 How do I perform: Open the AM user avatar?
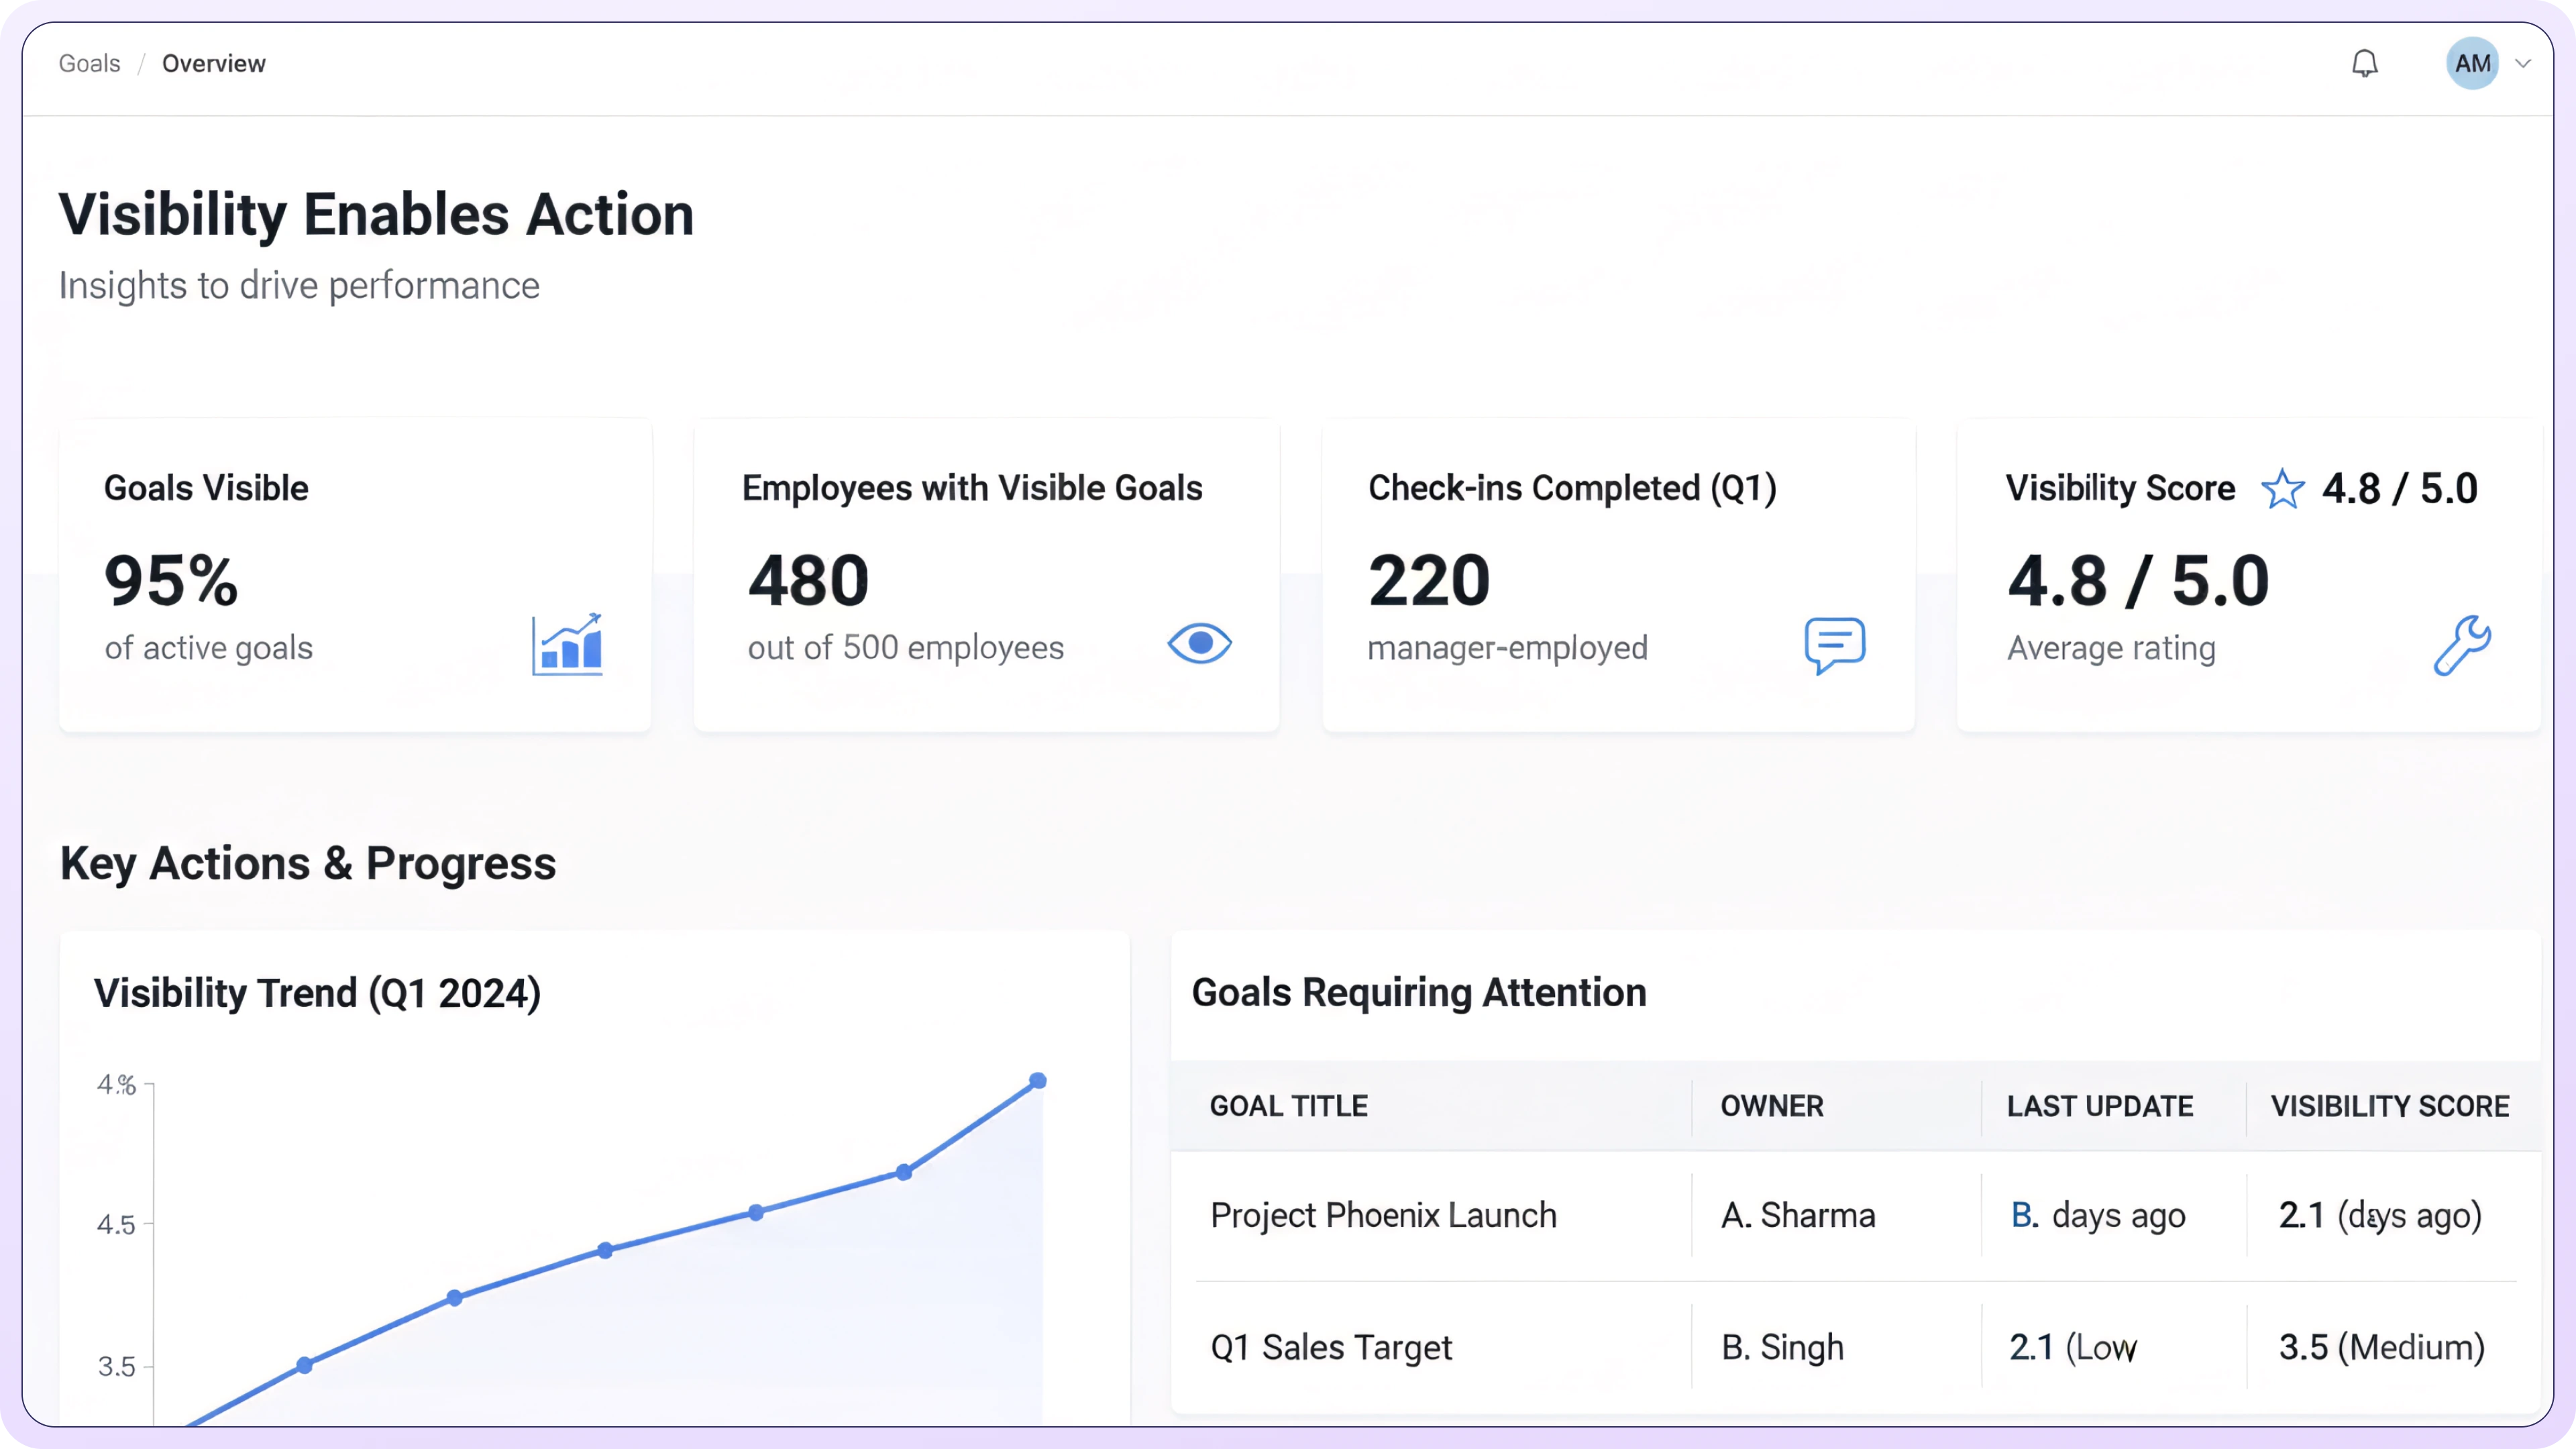pyautogui.click(x=2472, y=64)
